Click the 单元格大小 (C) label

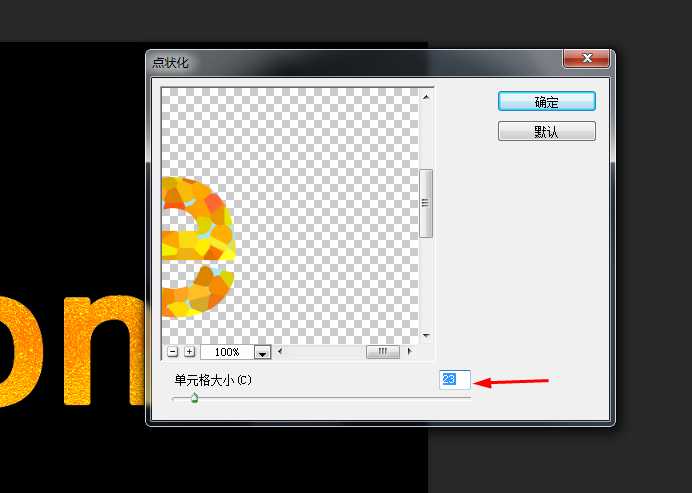213,381
